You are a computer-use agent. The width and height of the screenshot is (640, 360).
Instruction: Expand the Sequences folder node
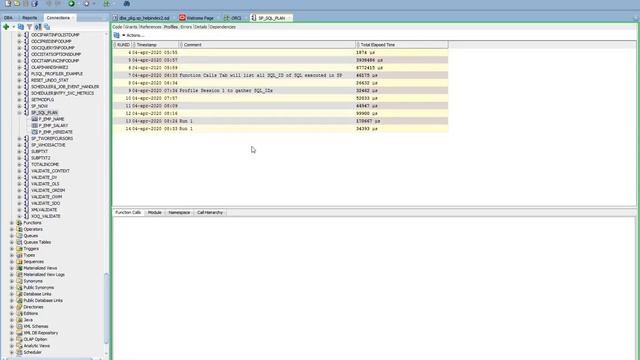pos(12,262)
